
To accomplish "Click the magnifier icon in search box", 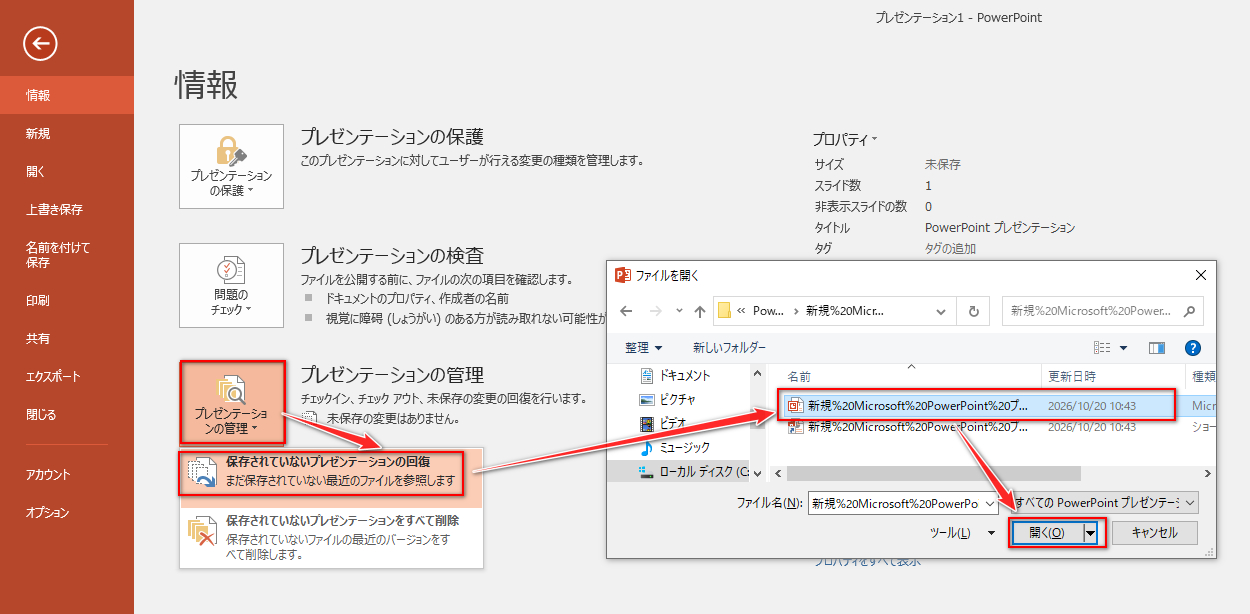I will pos(1190,311).
